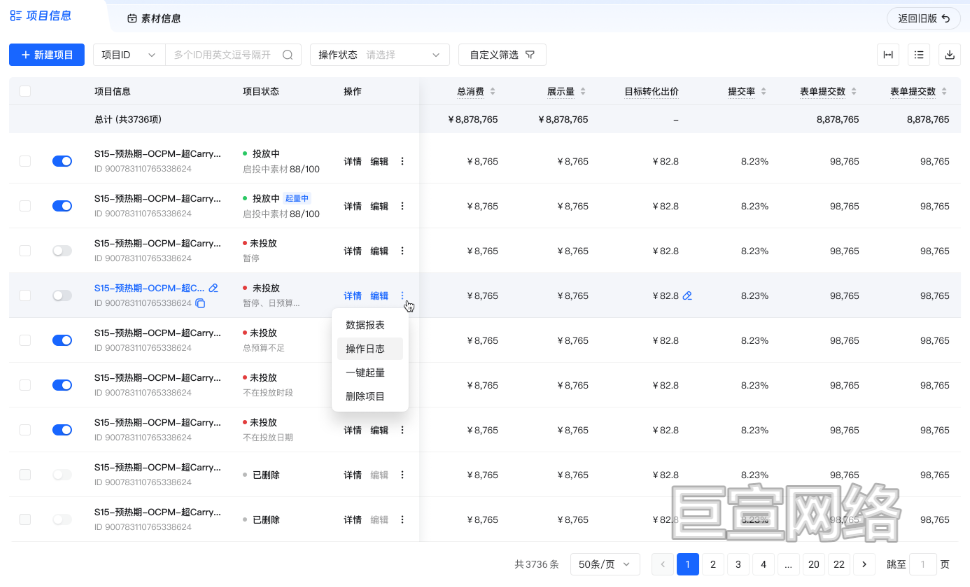Go to the previous page arrow

click(x=663, y=564)
